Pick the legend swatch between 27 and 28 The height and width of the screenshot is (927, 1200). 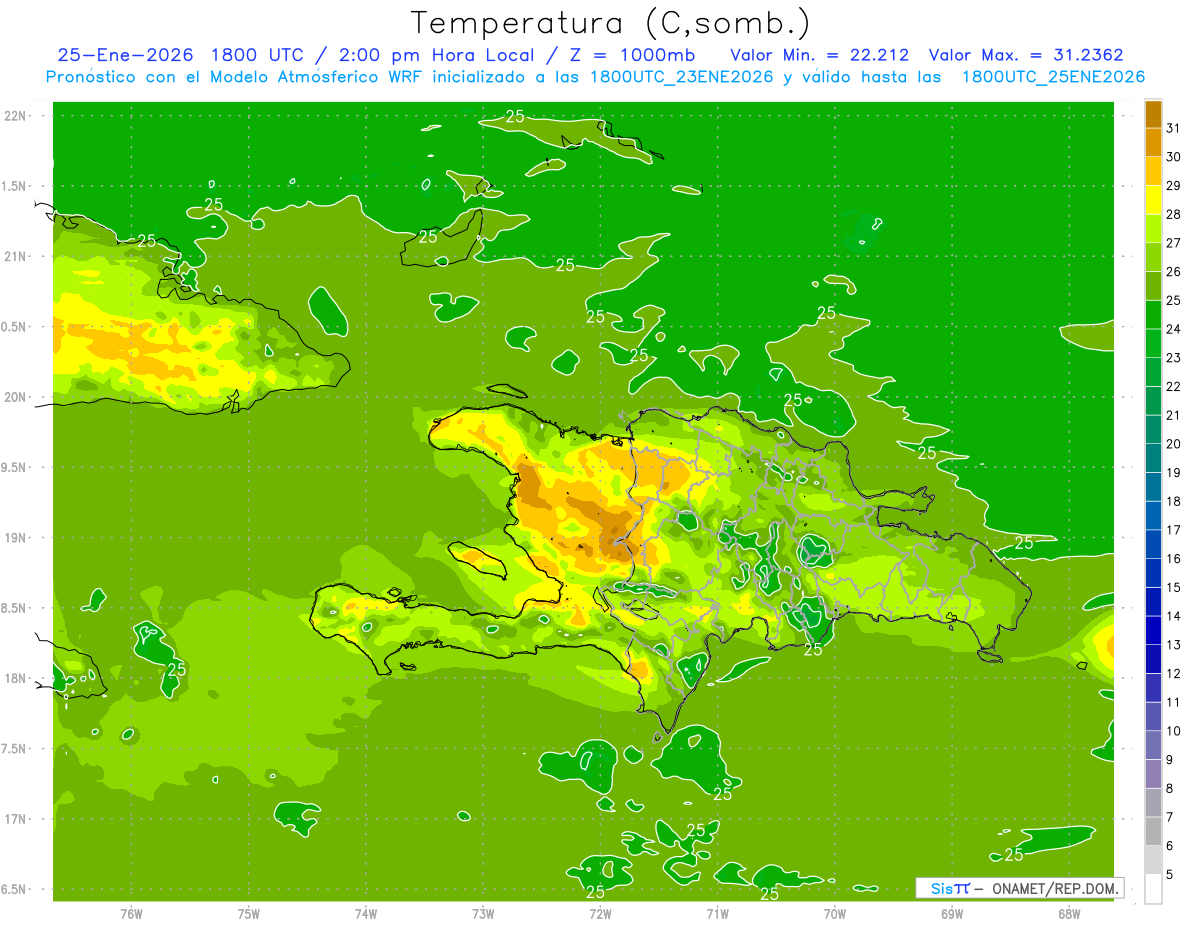tap(1153, 228)
